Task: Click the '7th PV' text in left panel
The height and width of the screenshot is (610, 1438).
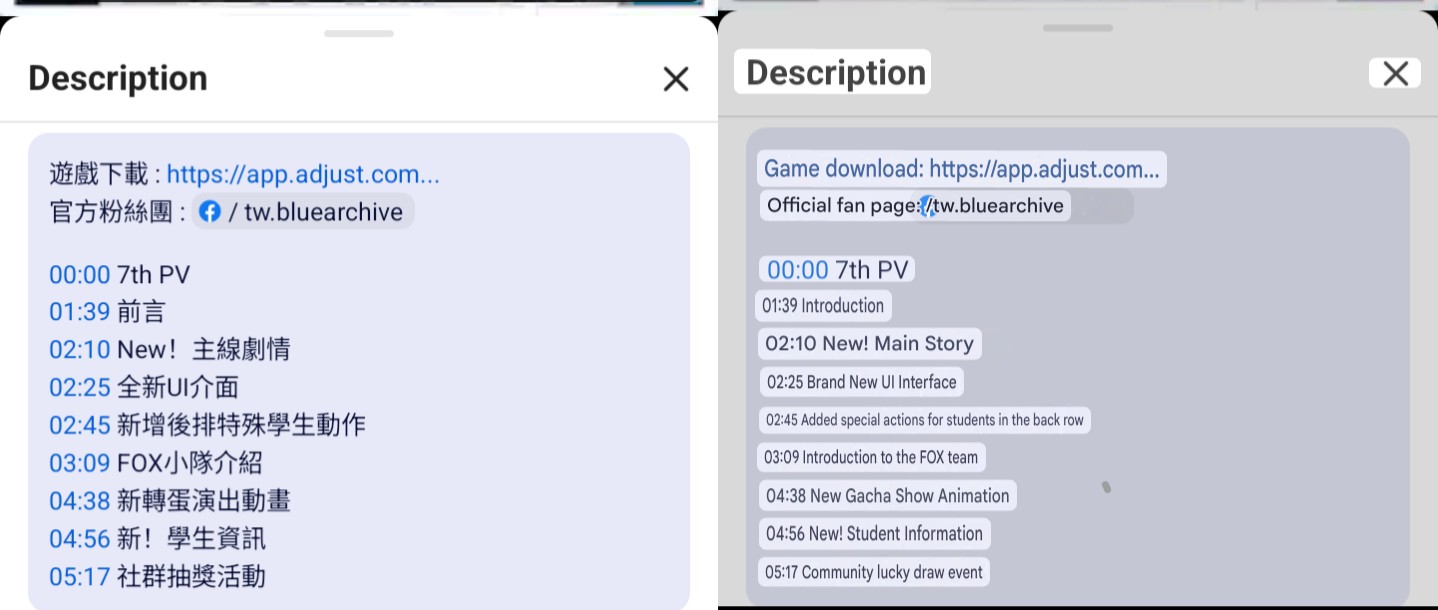Action: (x=153, y=274)
